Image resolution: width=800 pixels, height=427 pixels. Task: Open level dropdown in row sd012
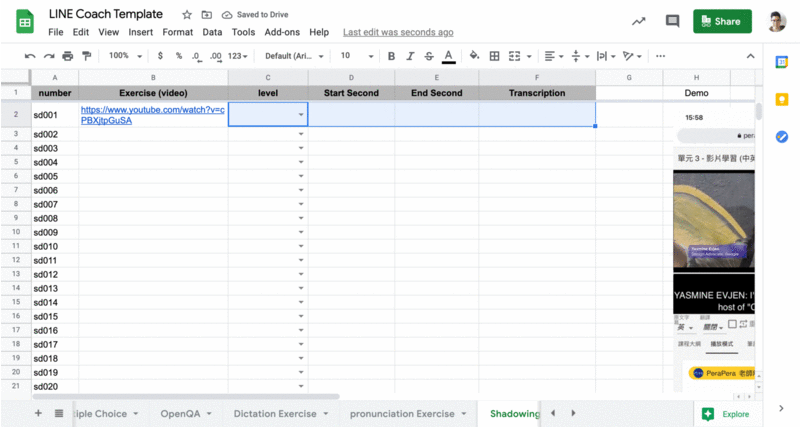coord(301,274)
